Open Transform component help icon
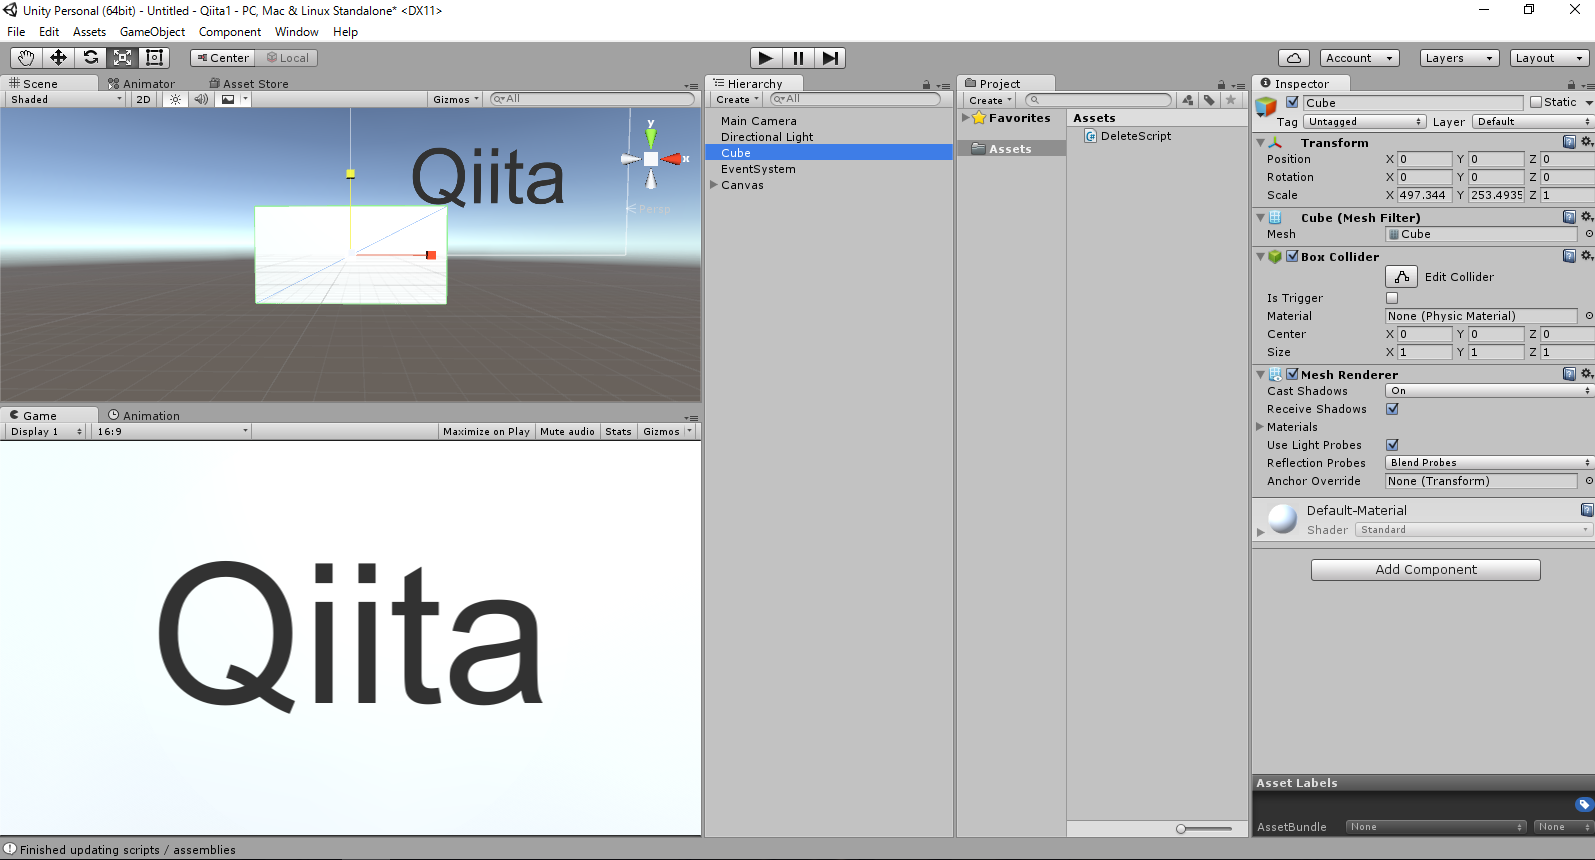The width and height of the screenshot is (1595, 860). pyautogui.click(x=1569, y=142)
